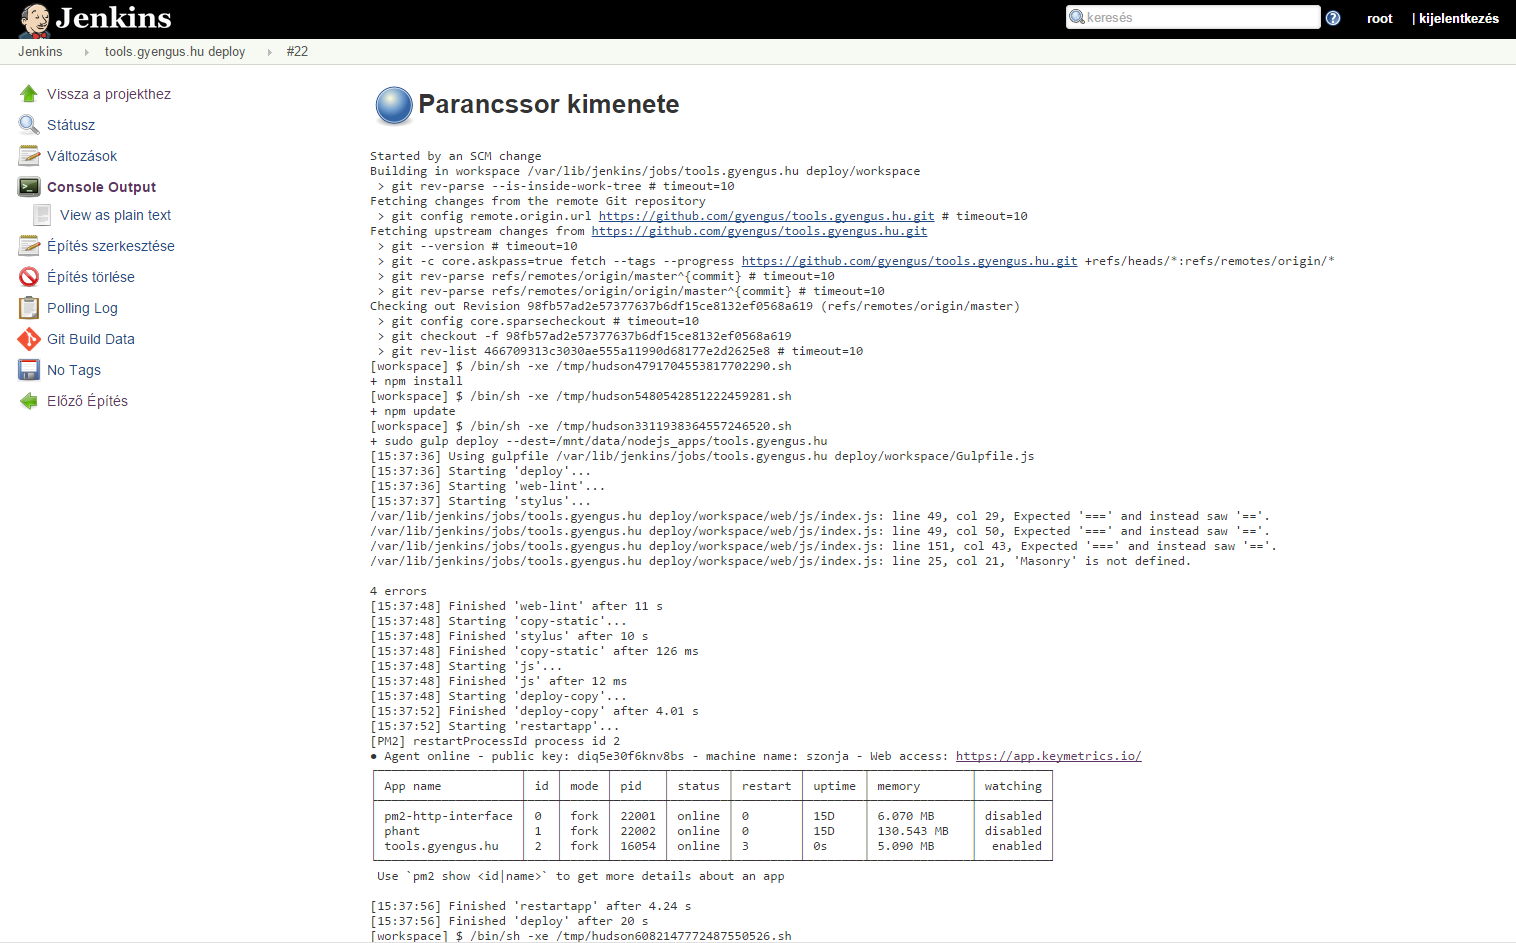Click the floppy disk No Tags icon
Screen dimensions: 1516x943
click(x=29, y=370)
